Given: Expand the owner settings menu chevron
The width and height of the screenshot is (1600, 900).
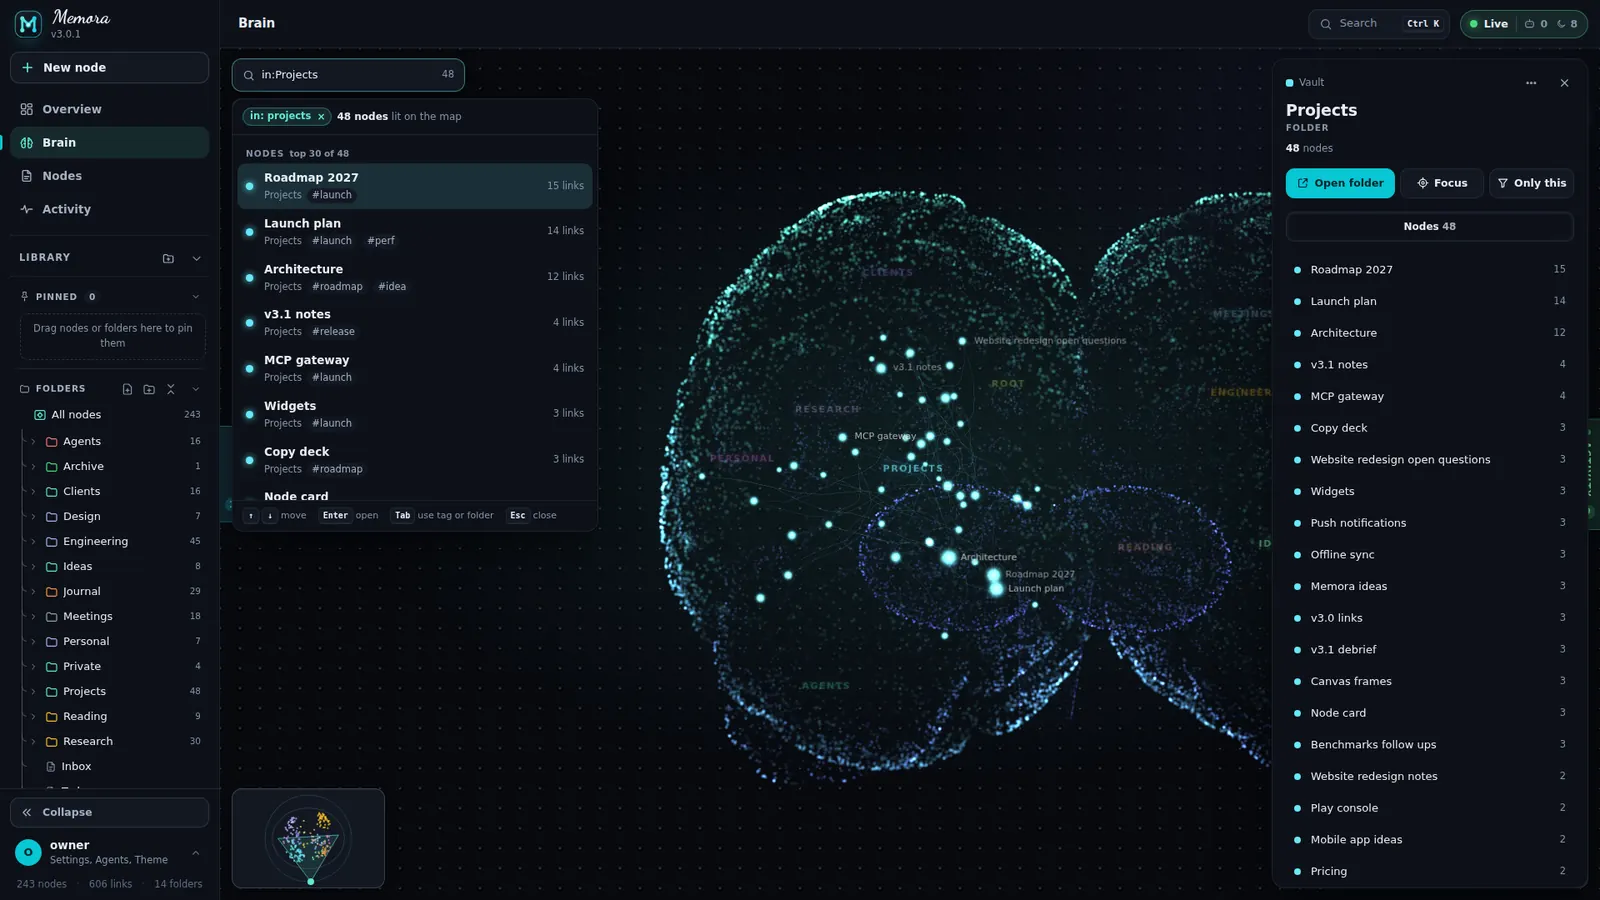Looking at the screenshot, I should (x=195, y=852).
